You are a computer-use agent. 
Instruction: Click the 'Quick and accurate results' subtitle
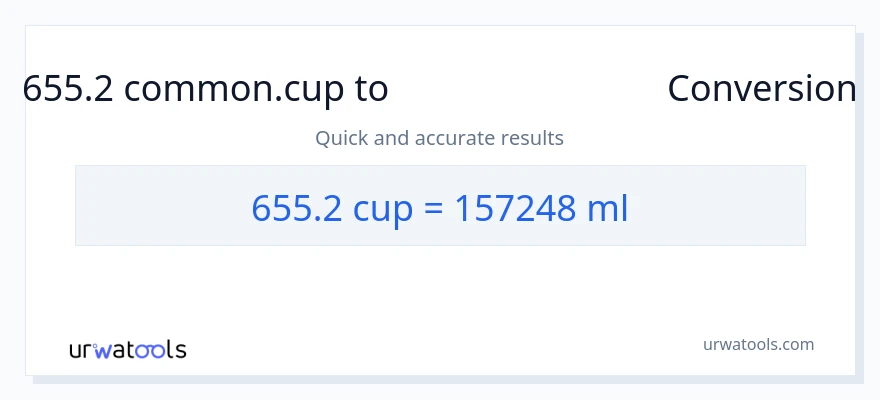pos(439,138)
